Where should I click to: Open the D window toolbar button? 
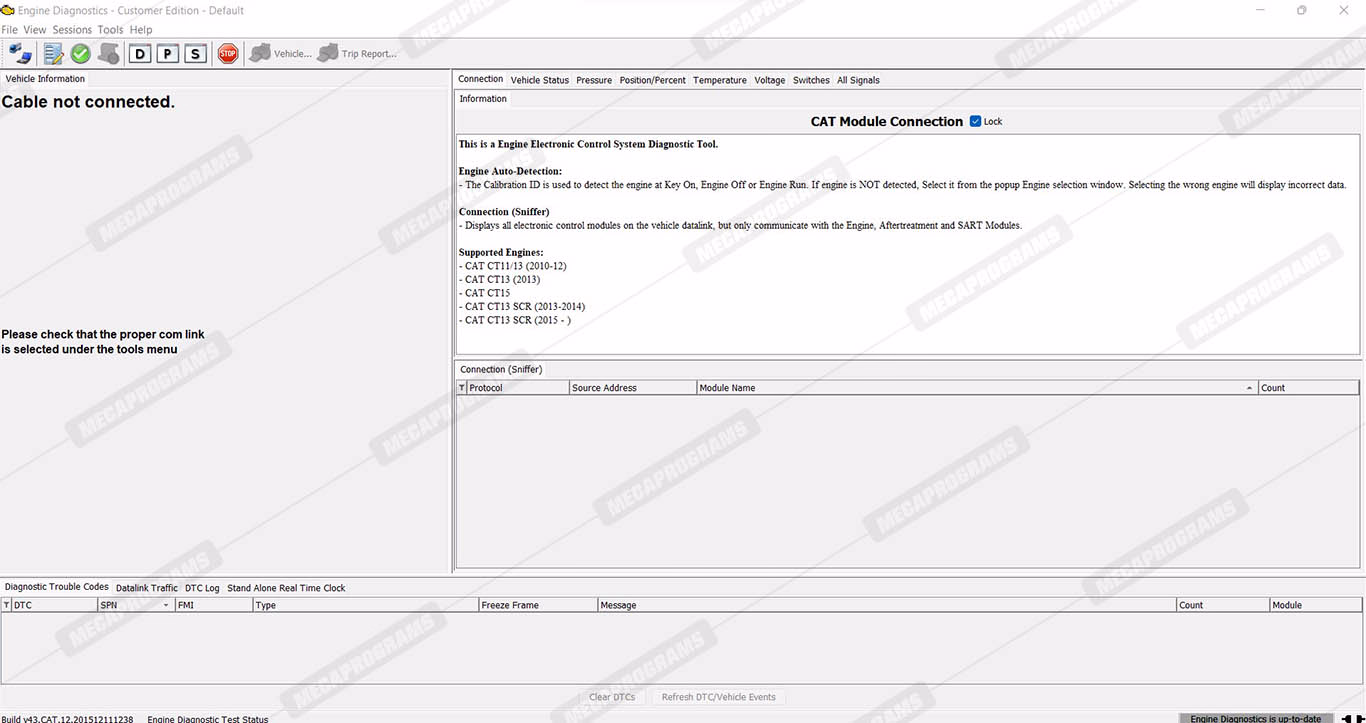140,54
